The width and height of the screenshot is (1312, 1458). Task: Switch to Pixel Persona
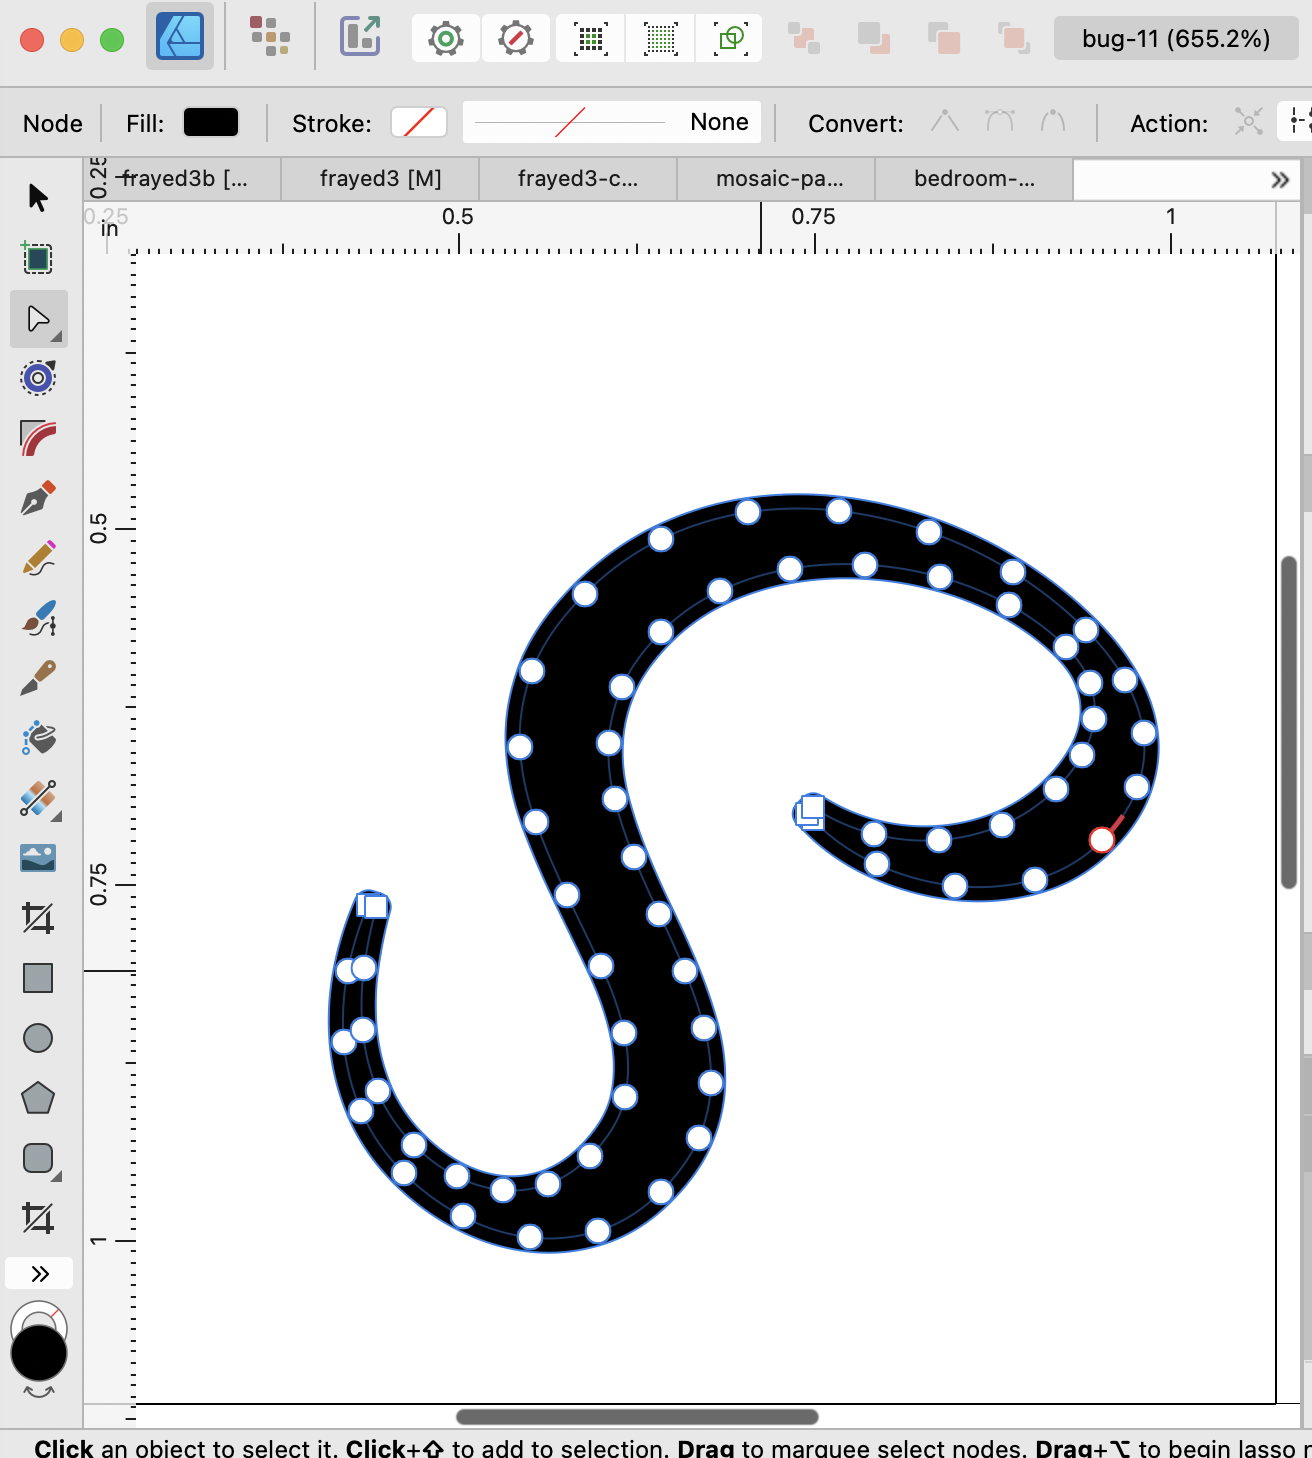pyautogui.click(x=270, y=37)
